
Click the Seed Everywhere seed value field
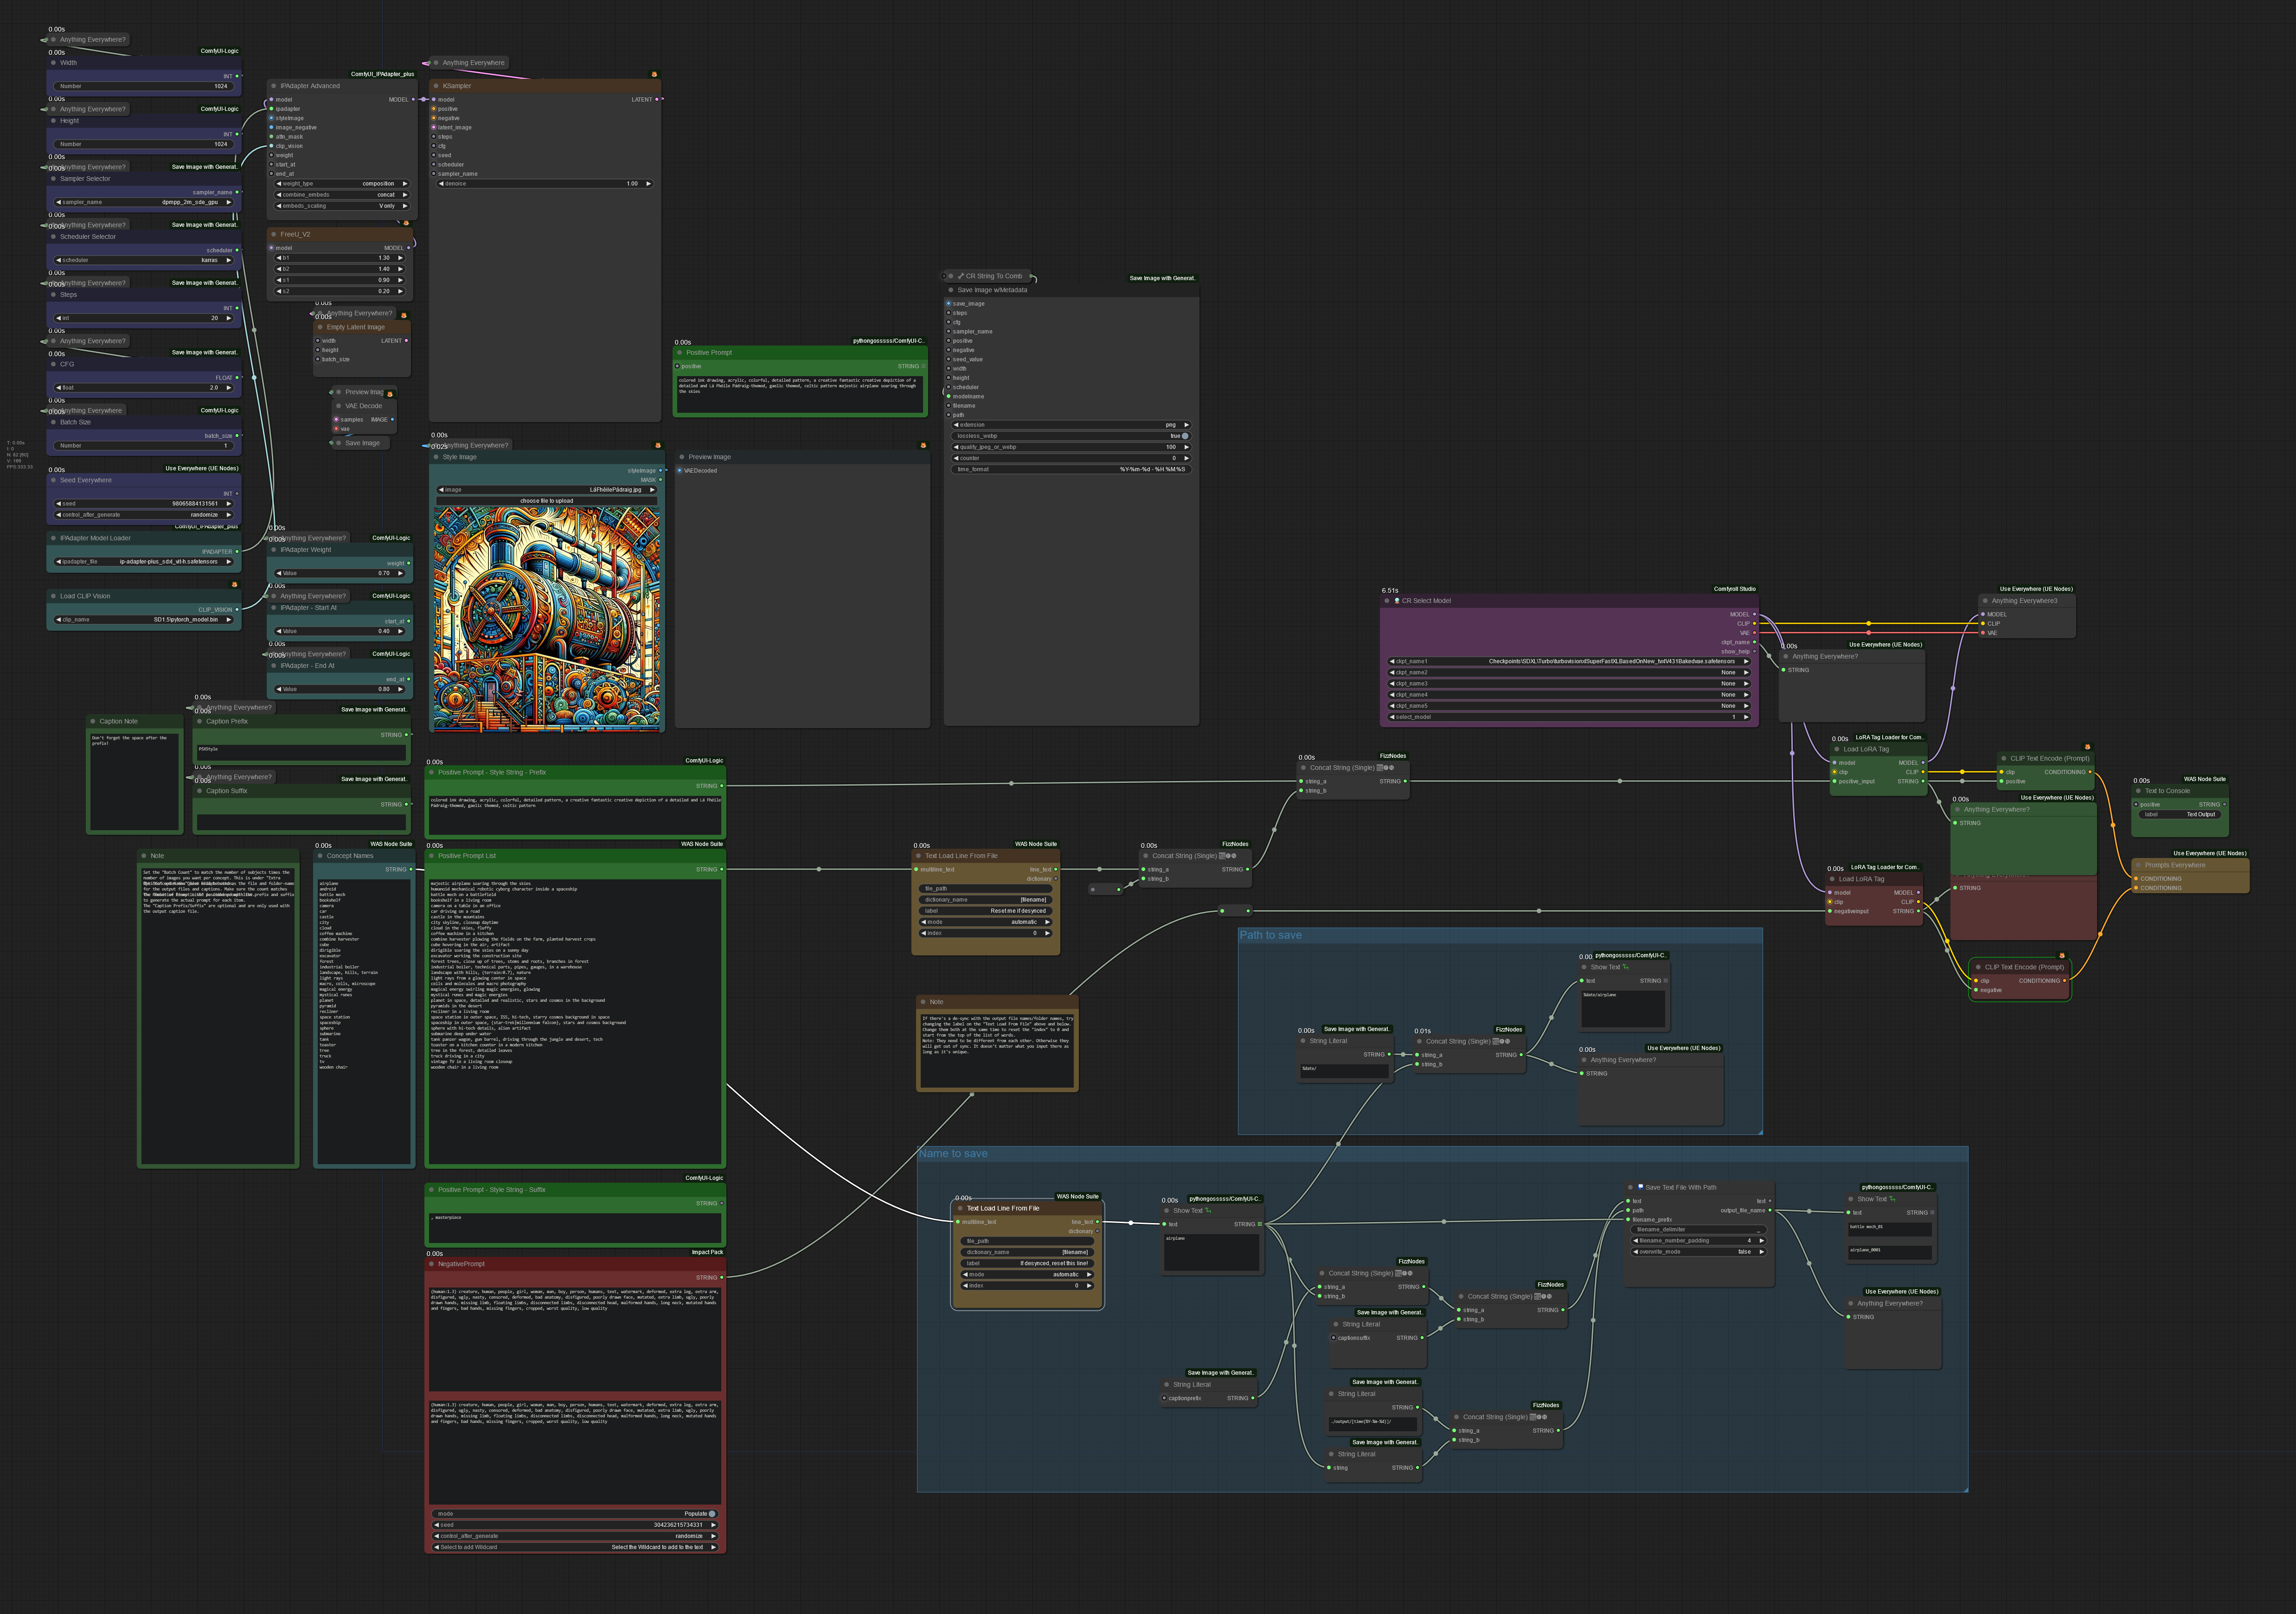pyautogui.click(x=144, y=504)
